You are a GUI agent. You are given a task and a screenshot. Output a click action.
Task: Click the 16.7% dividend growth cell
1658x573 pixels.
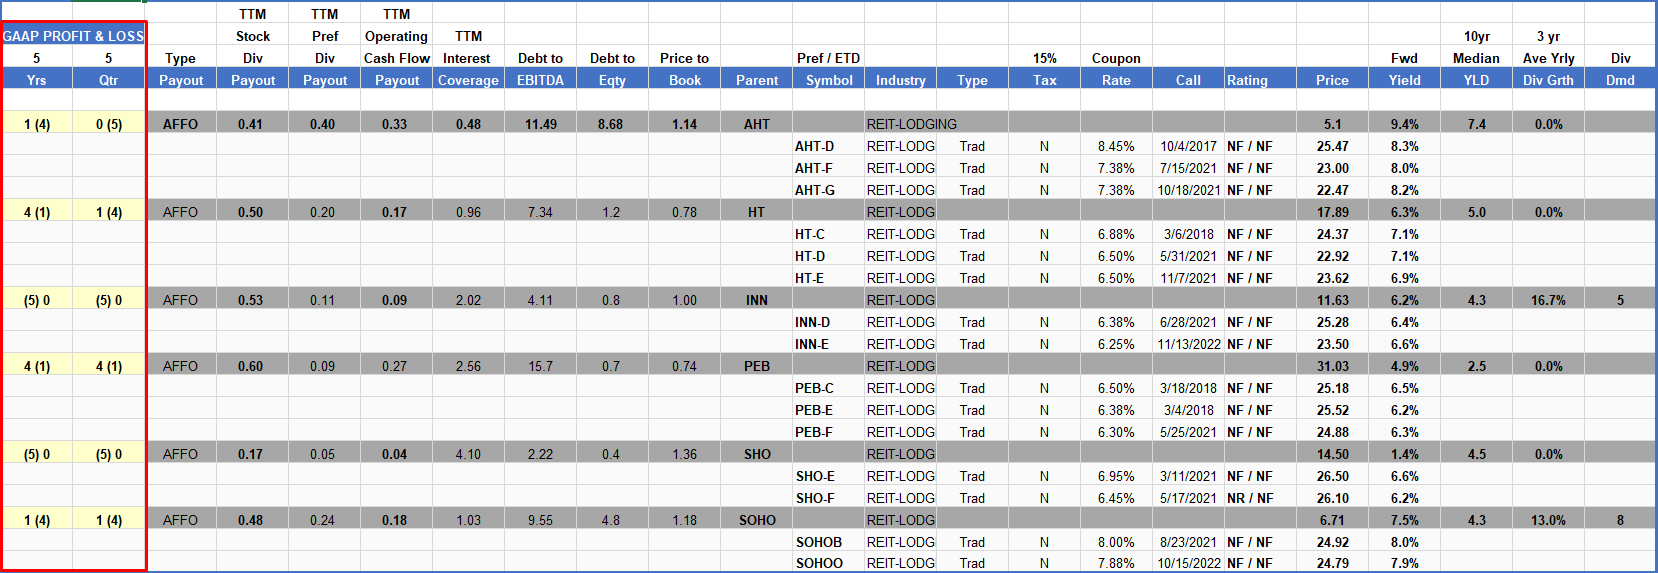click(x=1548, y=300)
